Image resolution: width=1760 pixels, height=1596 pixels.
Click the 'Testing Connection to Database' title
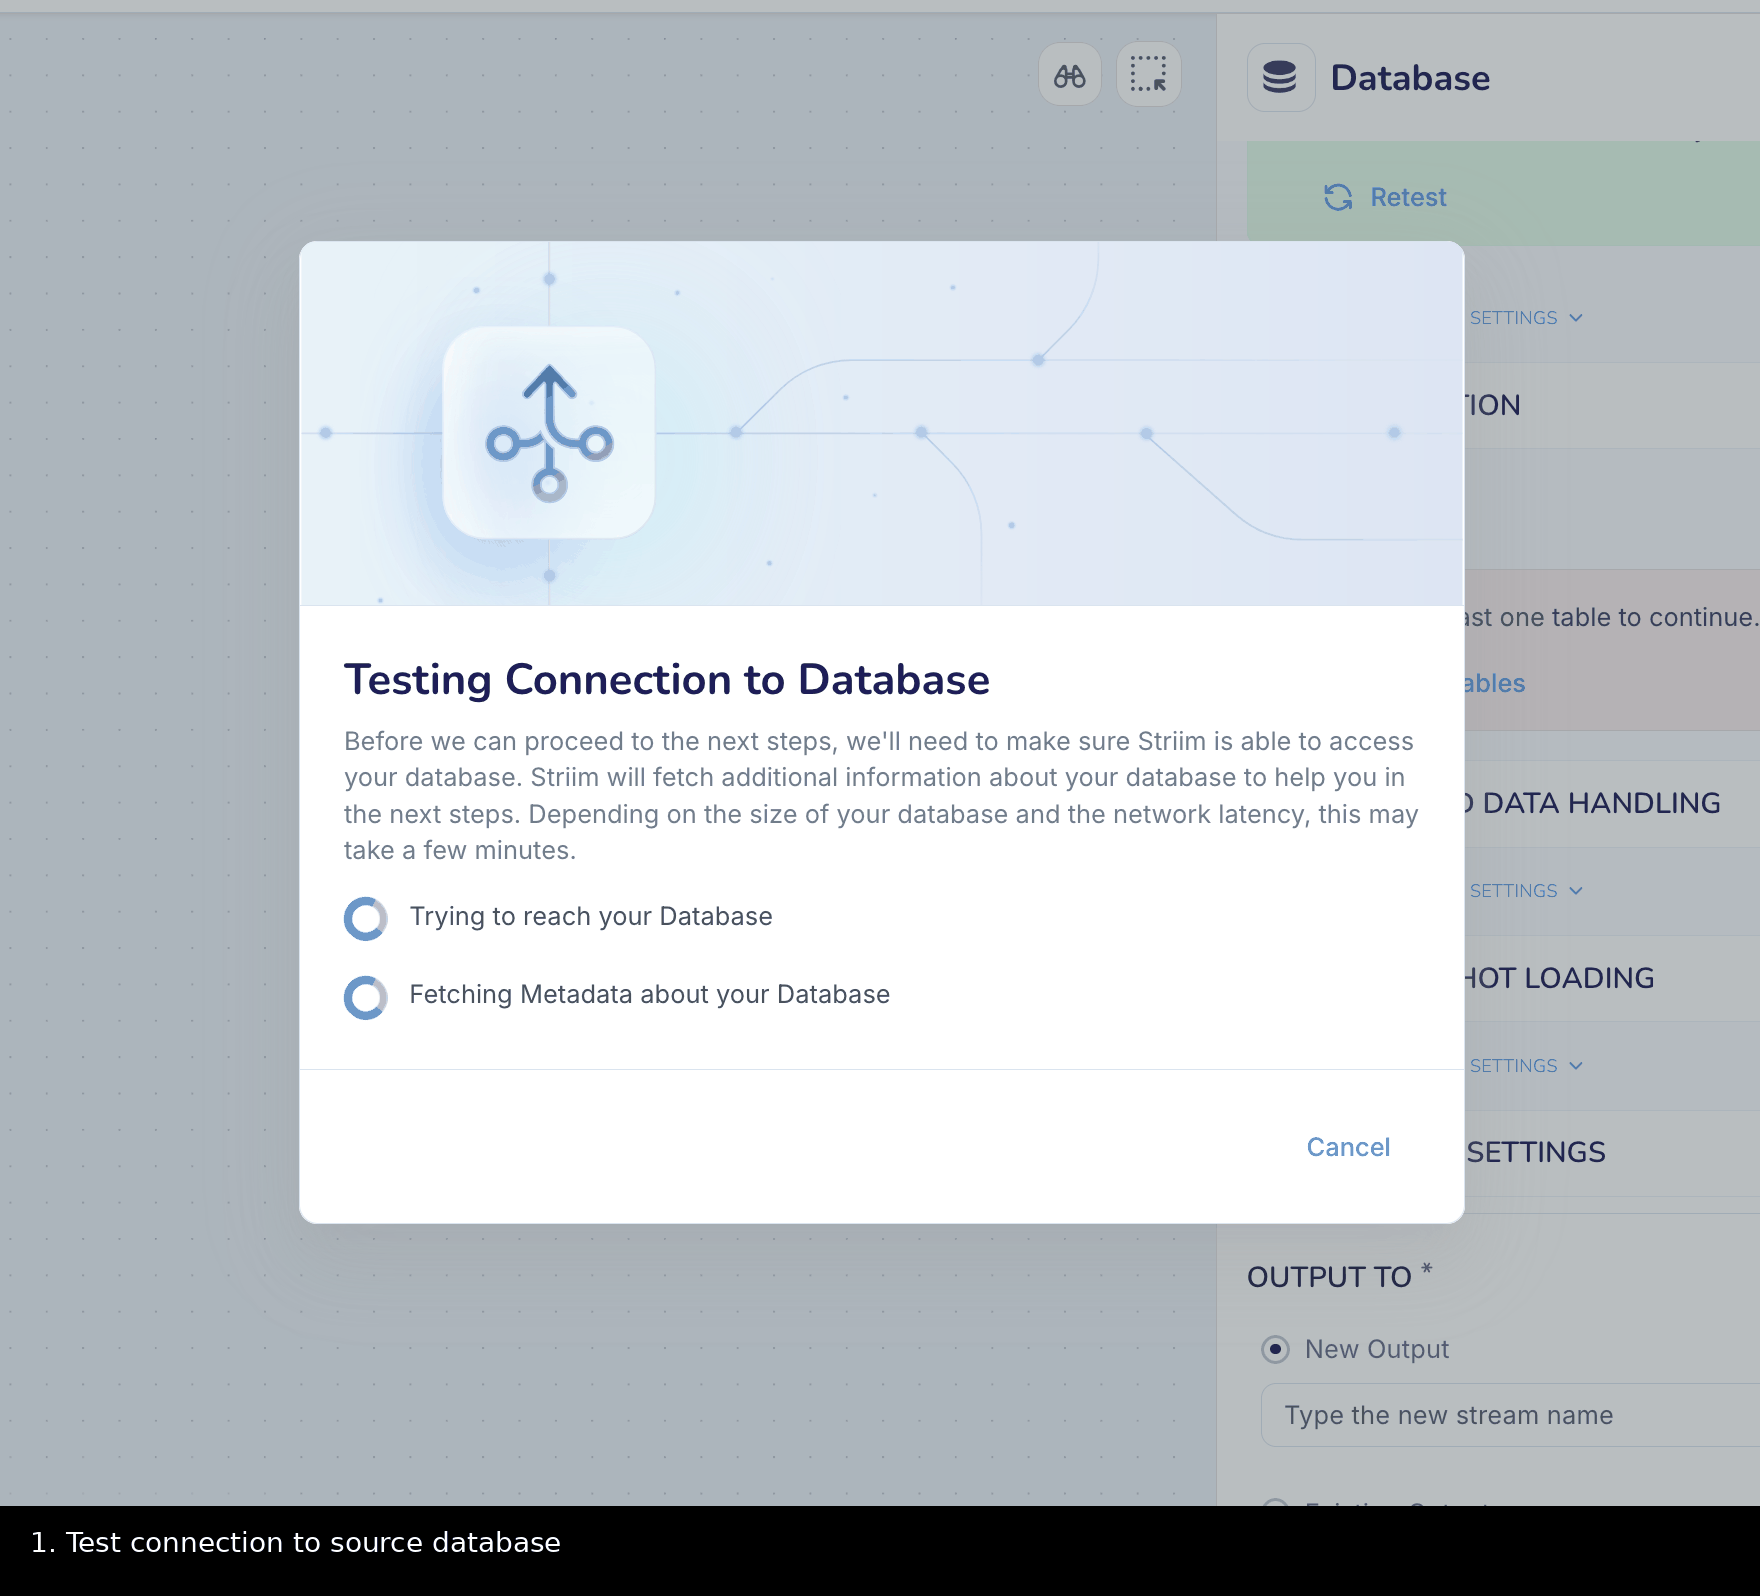coord(667,680)
